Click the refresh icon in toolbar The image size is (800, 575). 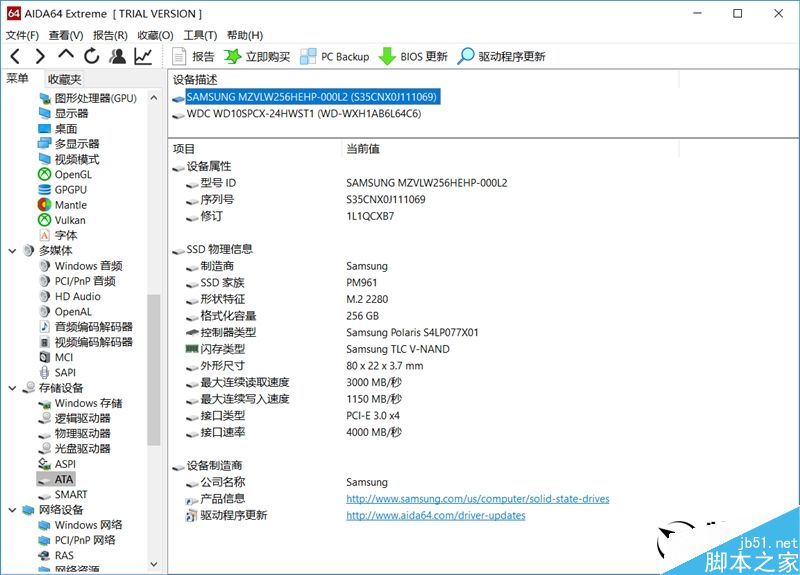pyautogui.click(x=92, y=56)
